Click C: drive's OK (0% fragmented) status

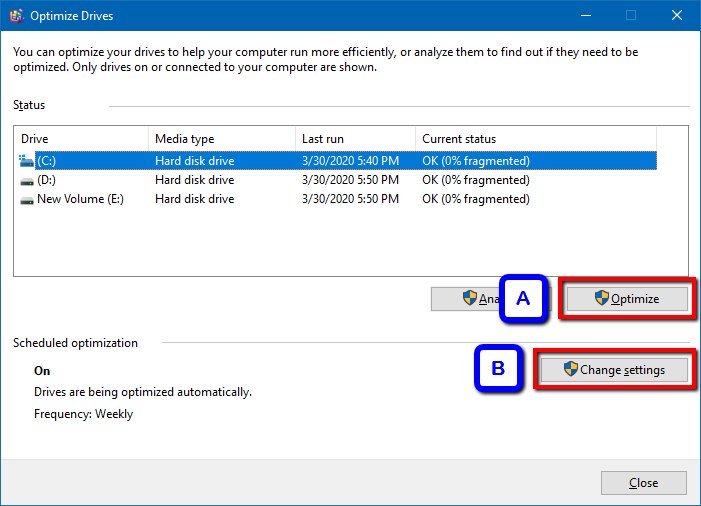476,161
